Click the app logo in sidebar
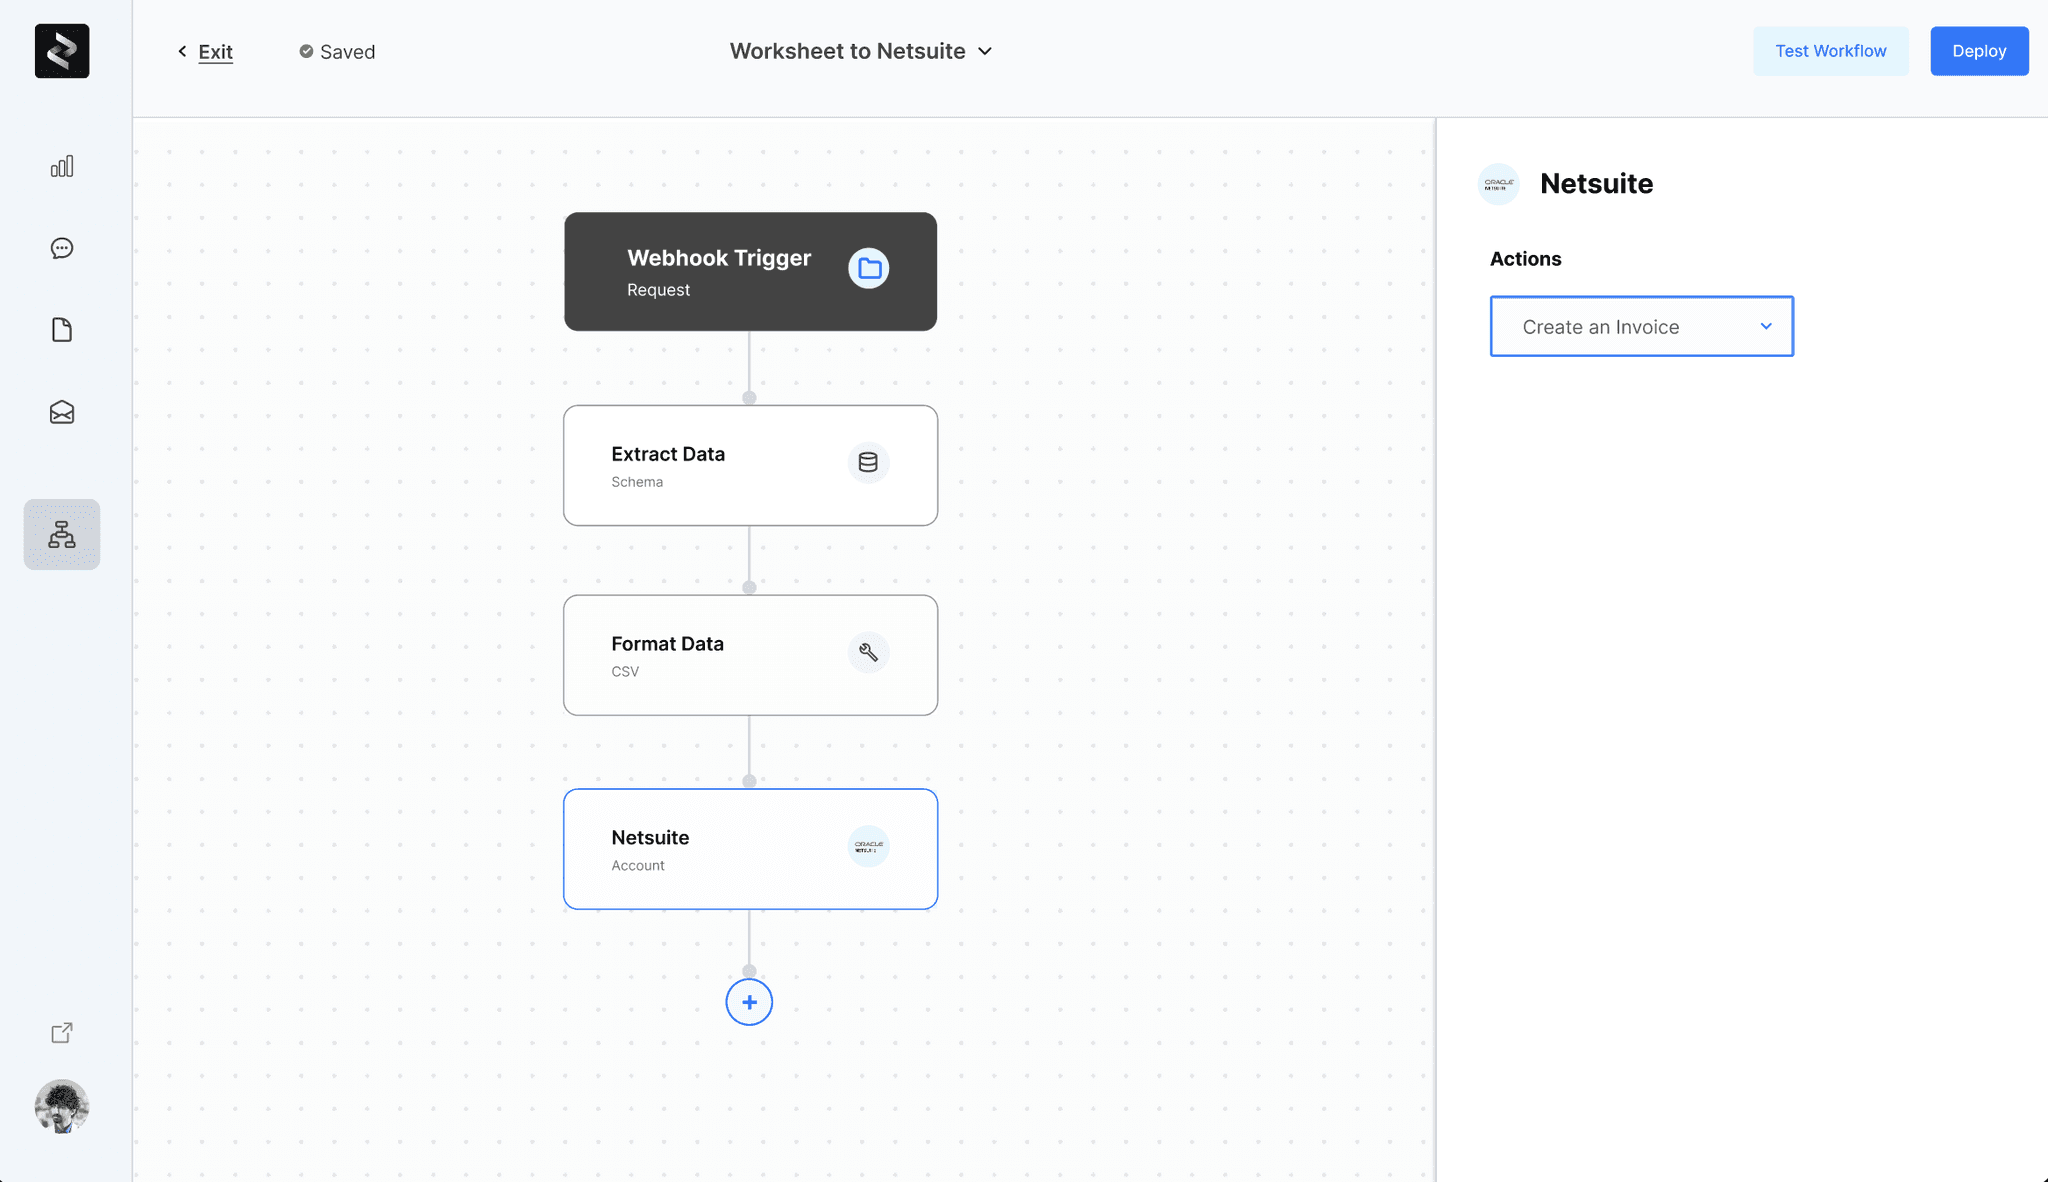The height and width of the screenshot is (1182, 2048). [x=62, y=51]
